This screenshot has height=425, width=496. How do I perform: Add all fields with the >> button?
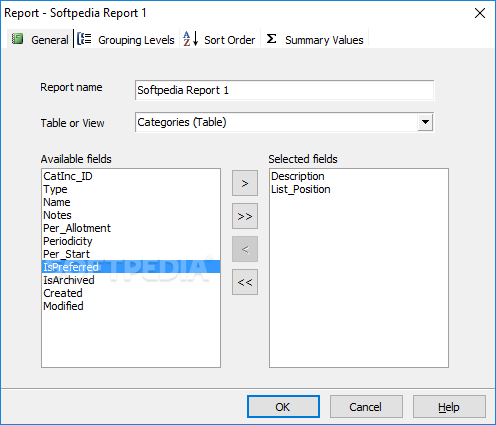click(245, 216)
